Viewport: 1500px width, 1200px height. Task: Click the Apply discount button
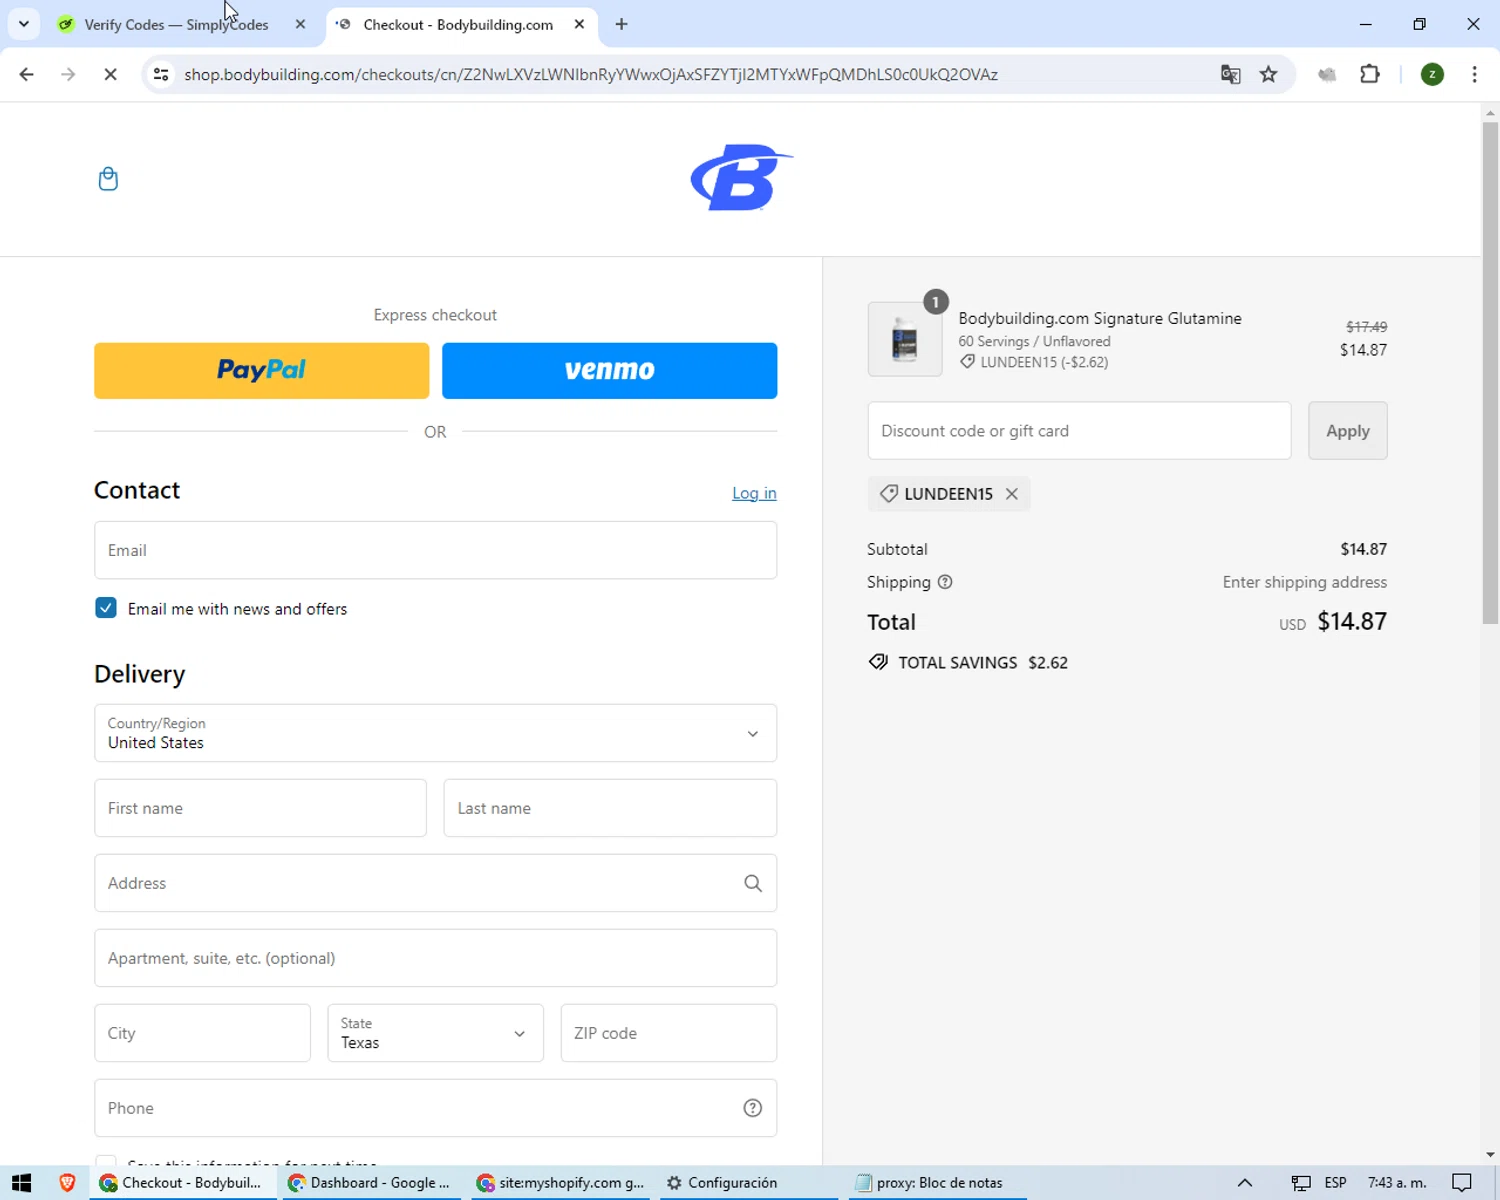(1347, 431)
